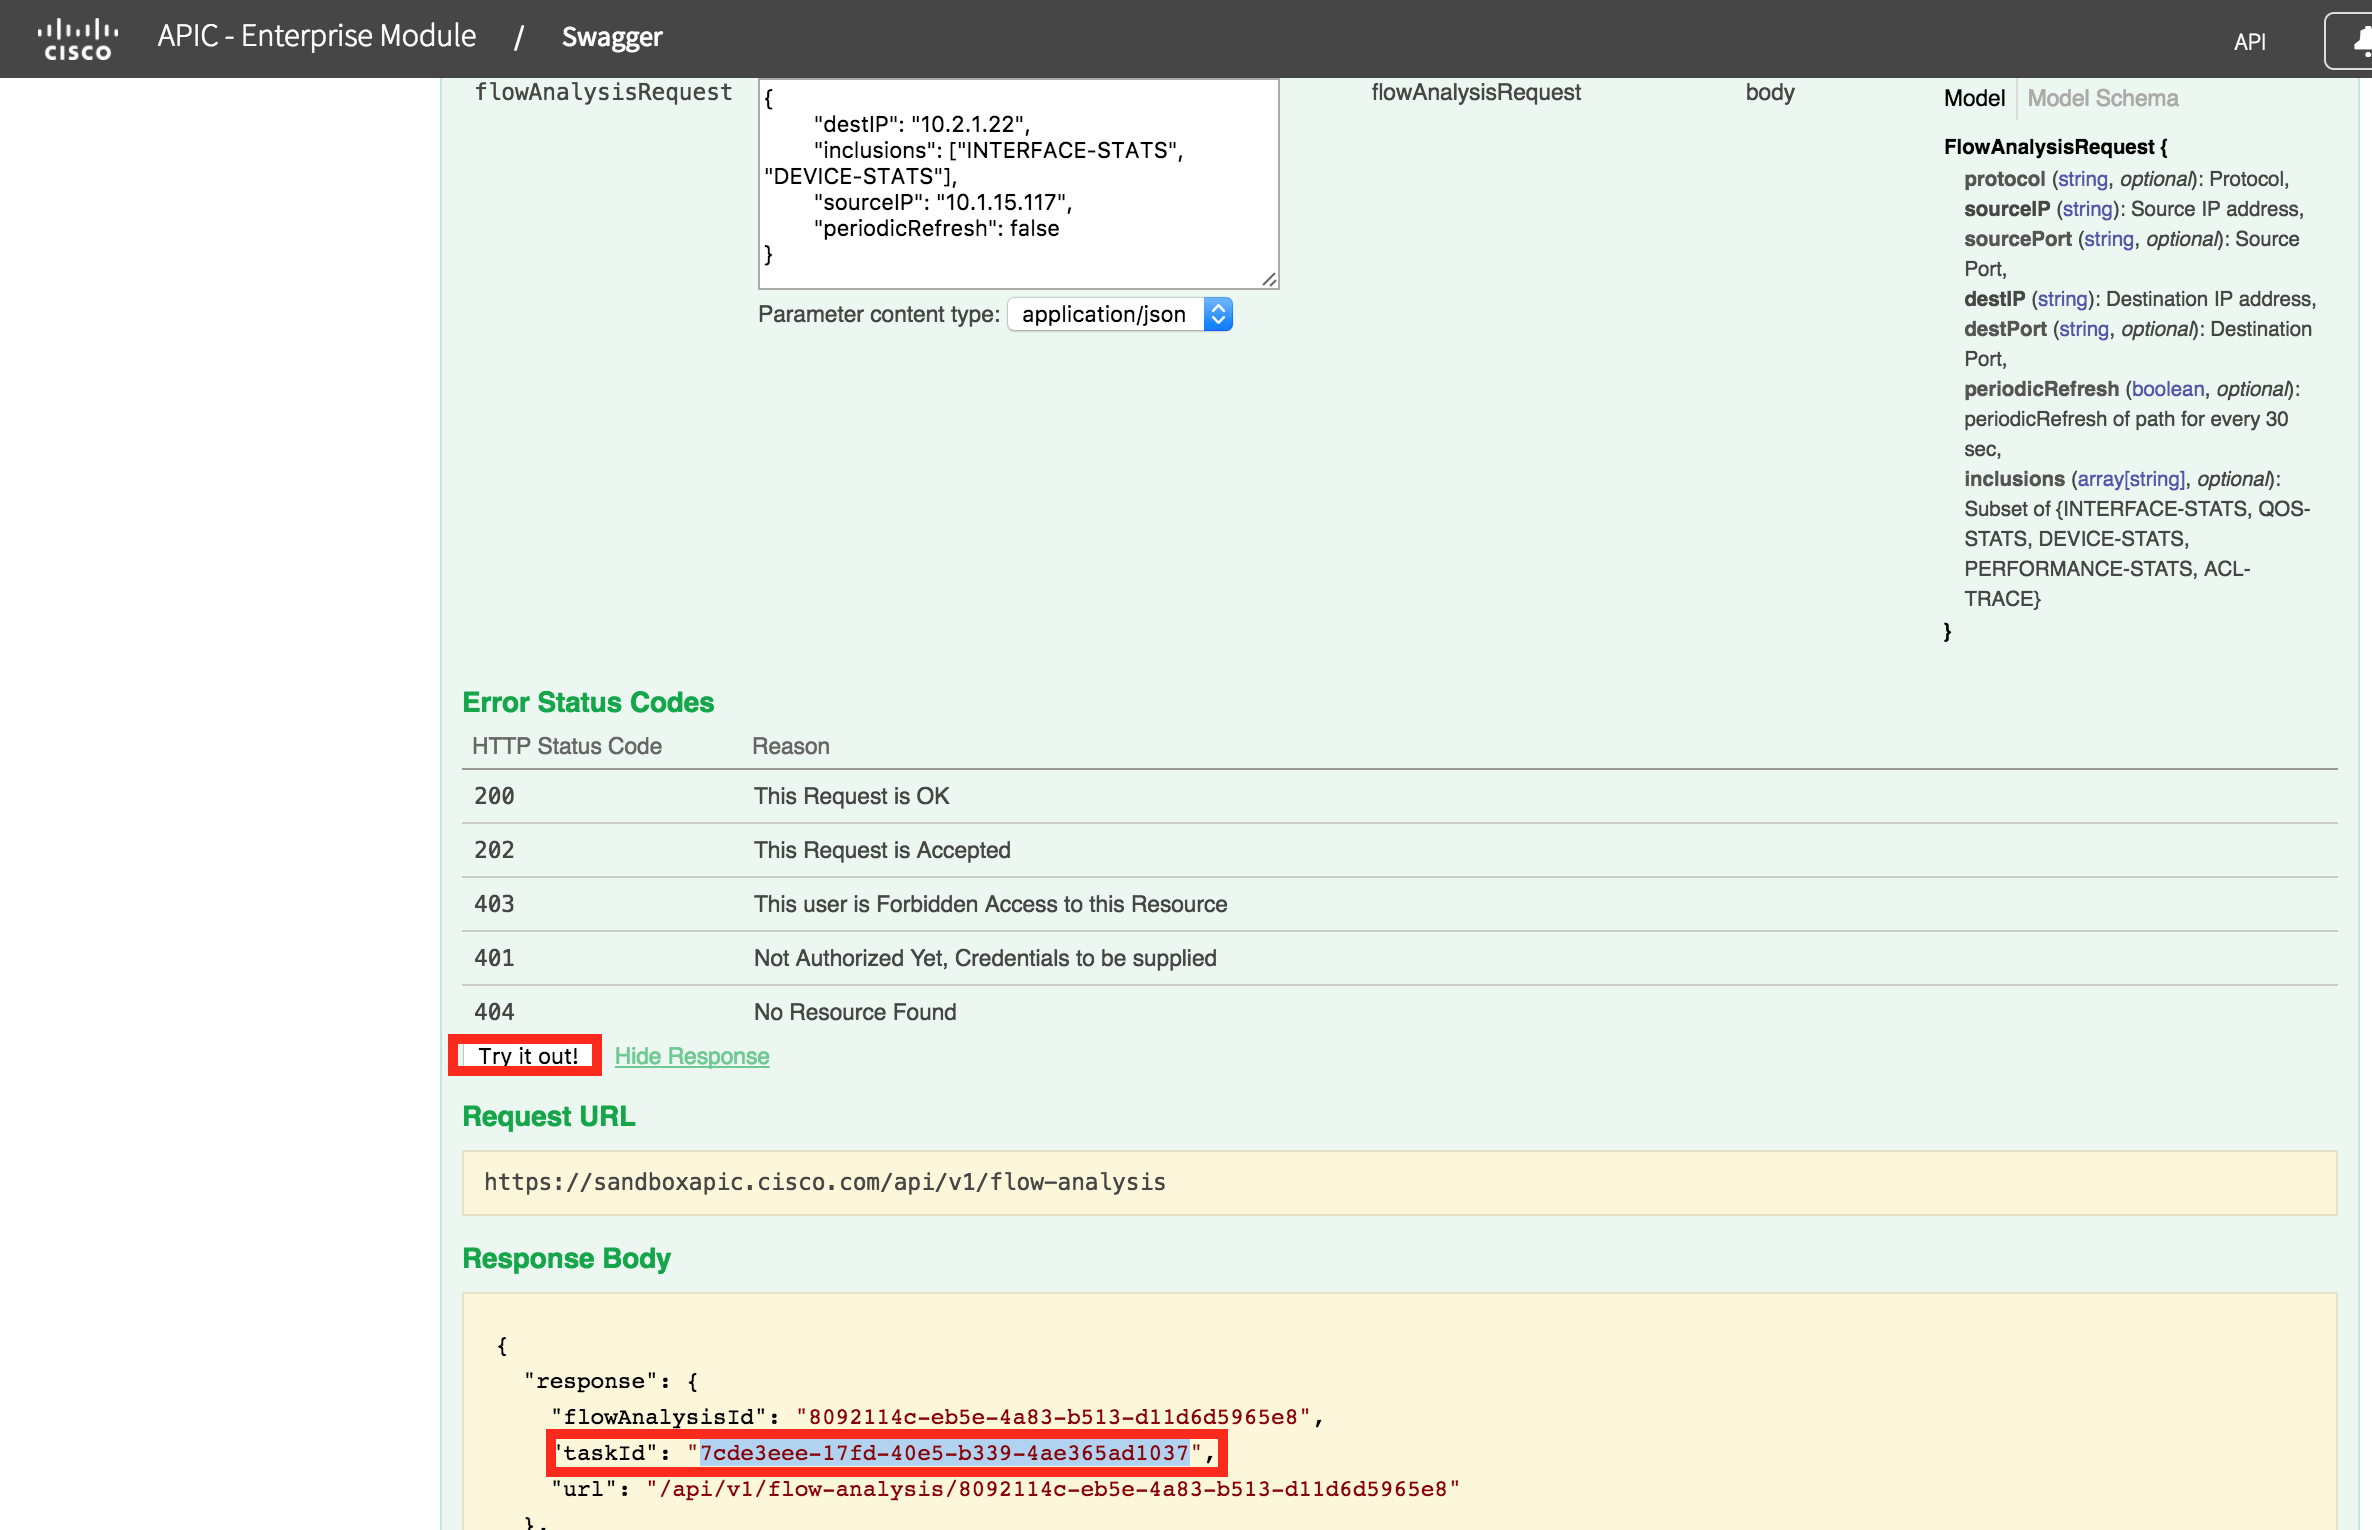Click the Request URL text box
Image resolution: width=2372 pixels, height=1530 pixels.
(x=1399, y=1182)
